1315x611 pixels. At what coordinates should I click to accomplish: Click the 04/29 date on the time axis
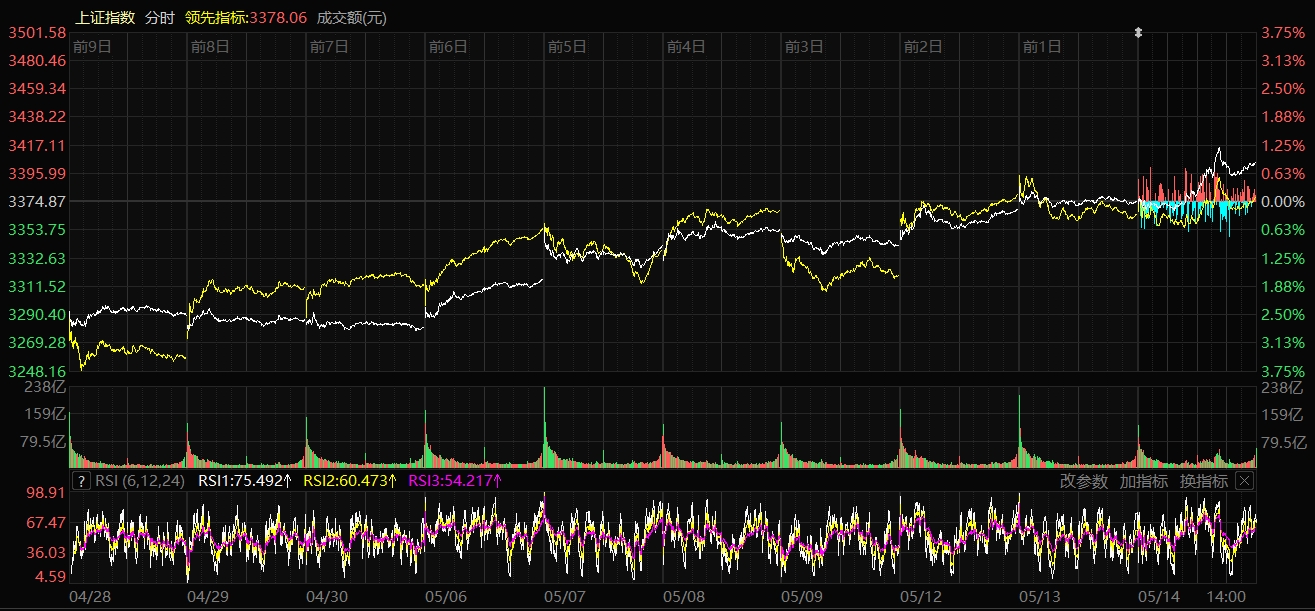pos(208,596)
